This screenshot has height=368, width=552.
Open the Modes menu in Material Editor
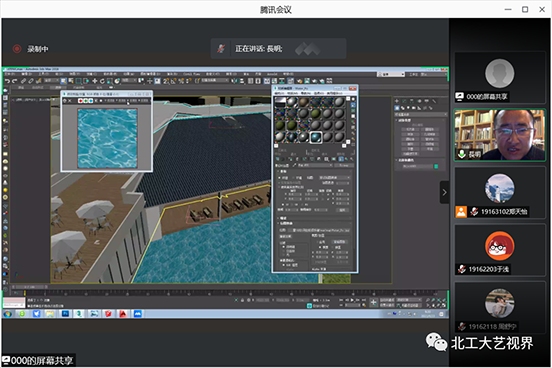(279, 93)
